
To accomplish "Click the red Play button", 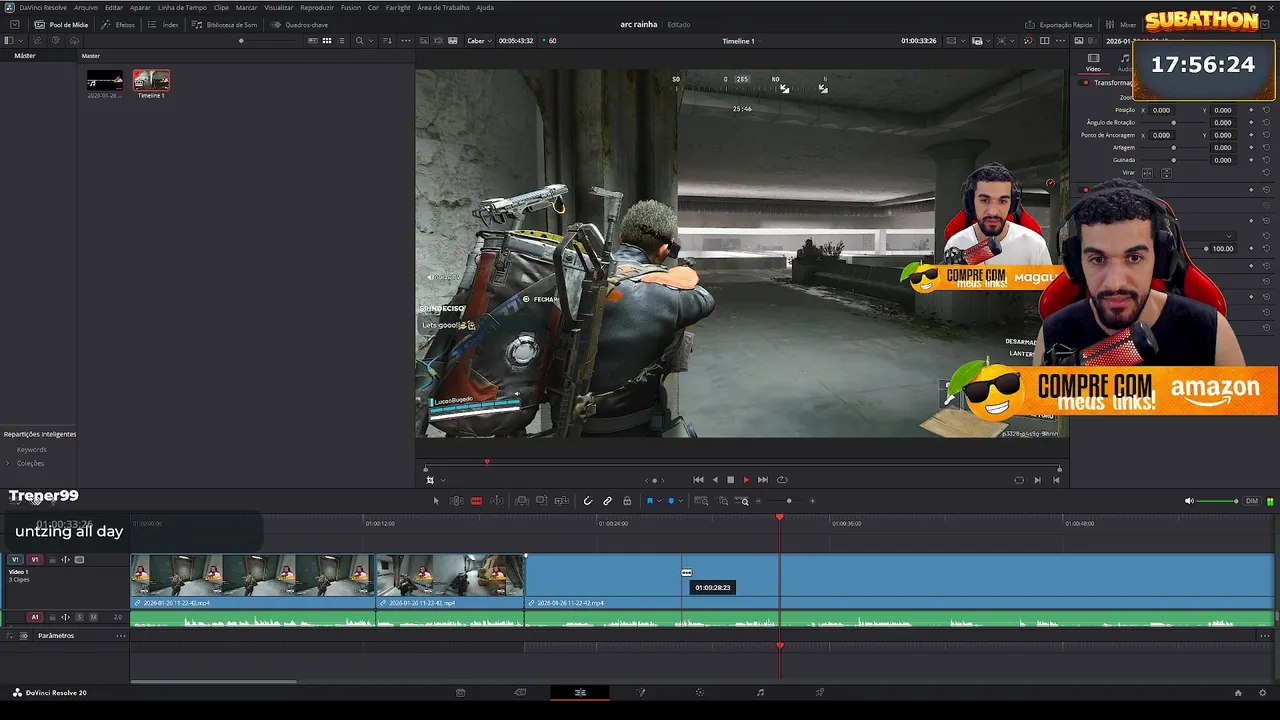I will click(x=746, y=480).
